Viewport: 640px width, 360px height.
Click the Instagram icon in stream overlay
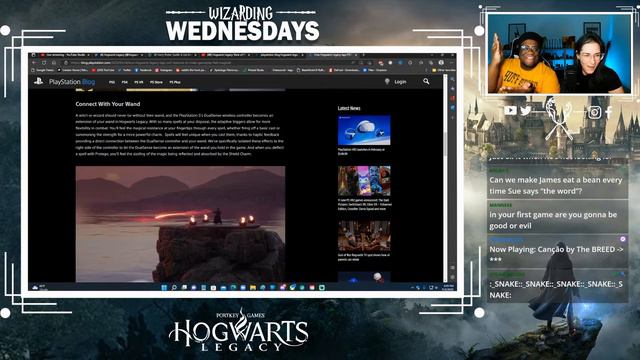pos(594,112)
